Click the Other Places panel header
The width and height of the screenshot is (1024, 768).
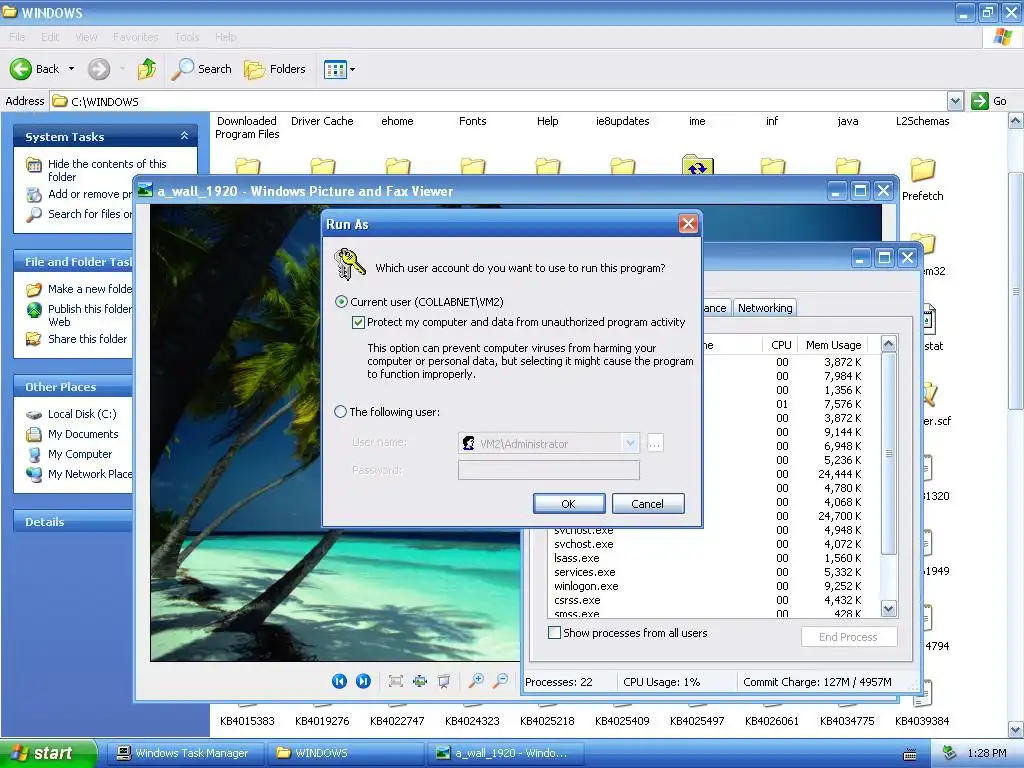(x=73, y=387)
